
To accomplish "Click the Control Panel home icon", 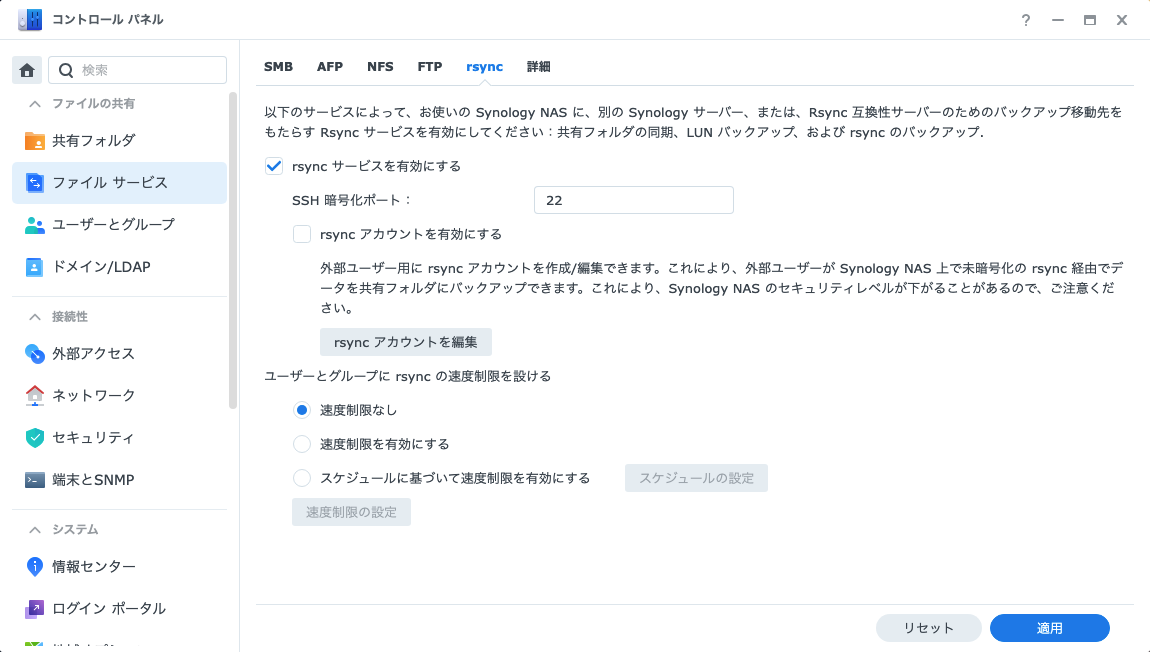I will pyautogui.click(x=27, y=70).
